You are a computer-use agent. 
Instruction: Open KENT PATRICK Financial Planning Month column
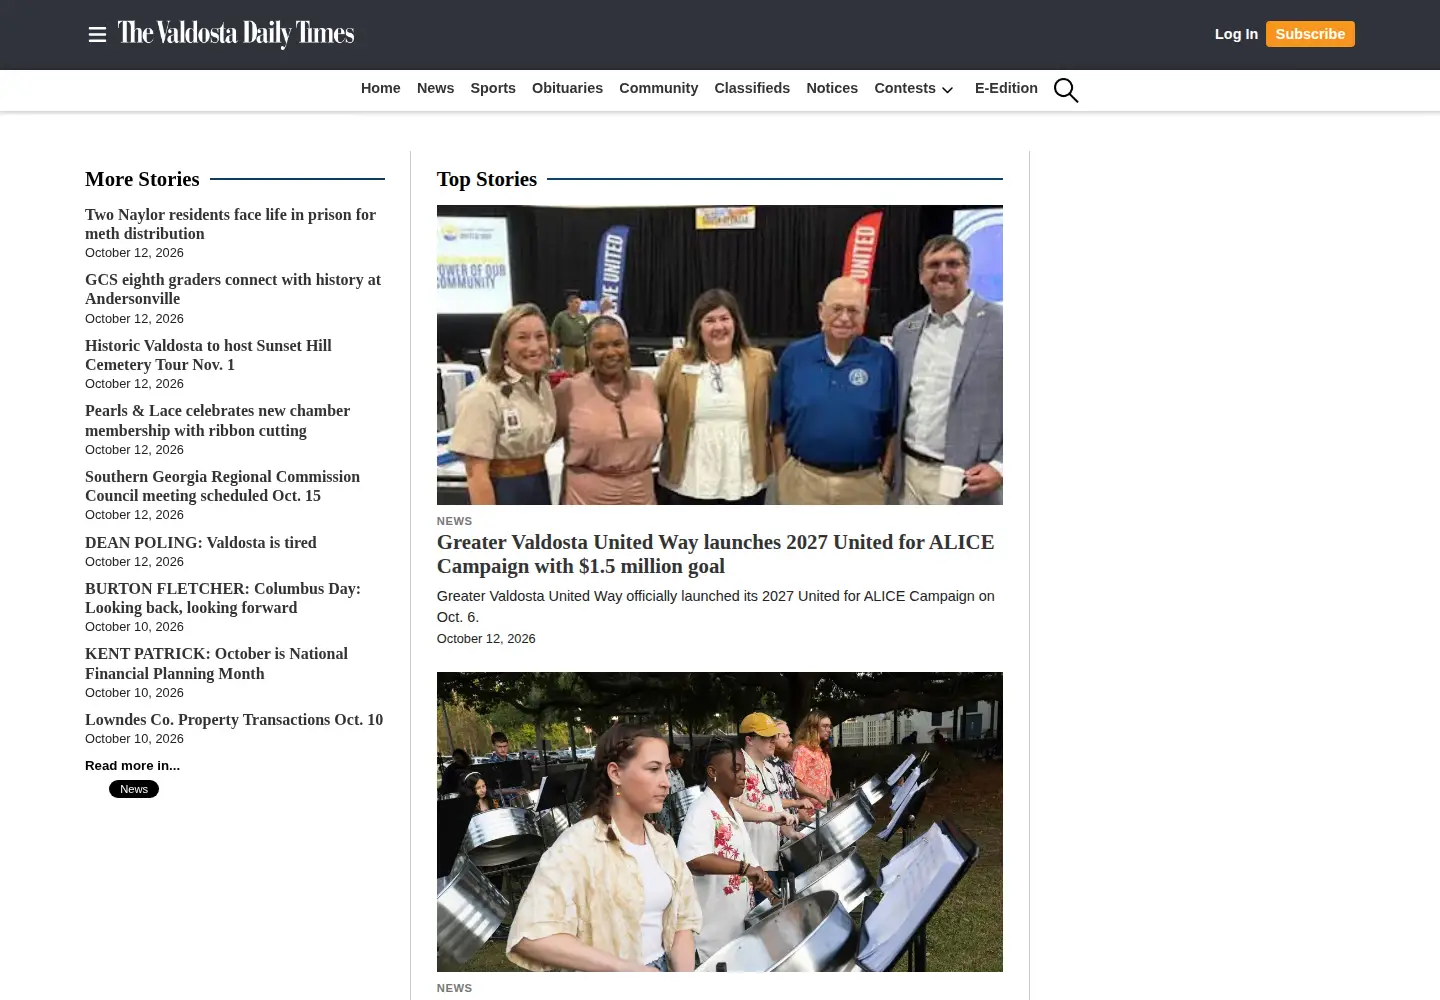(216, 663)
